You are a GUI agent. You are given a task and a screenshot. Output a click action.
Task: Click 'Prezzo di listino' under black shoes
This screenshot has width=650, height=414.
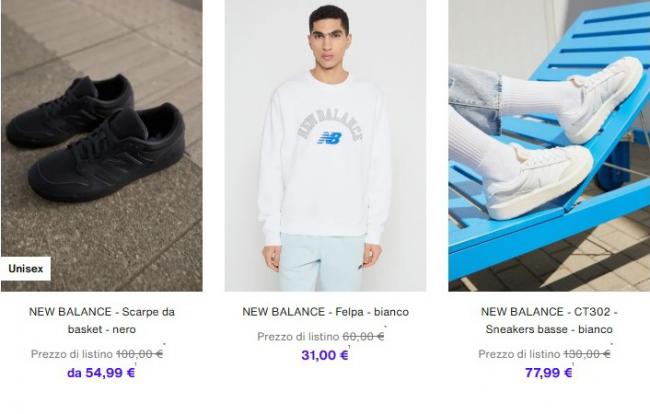click(72, 354)
